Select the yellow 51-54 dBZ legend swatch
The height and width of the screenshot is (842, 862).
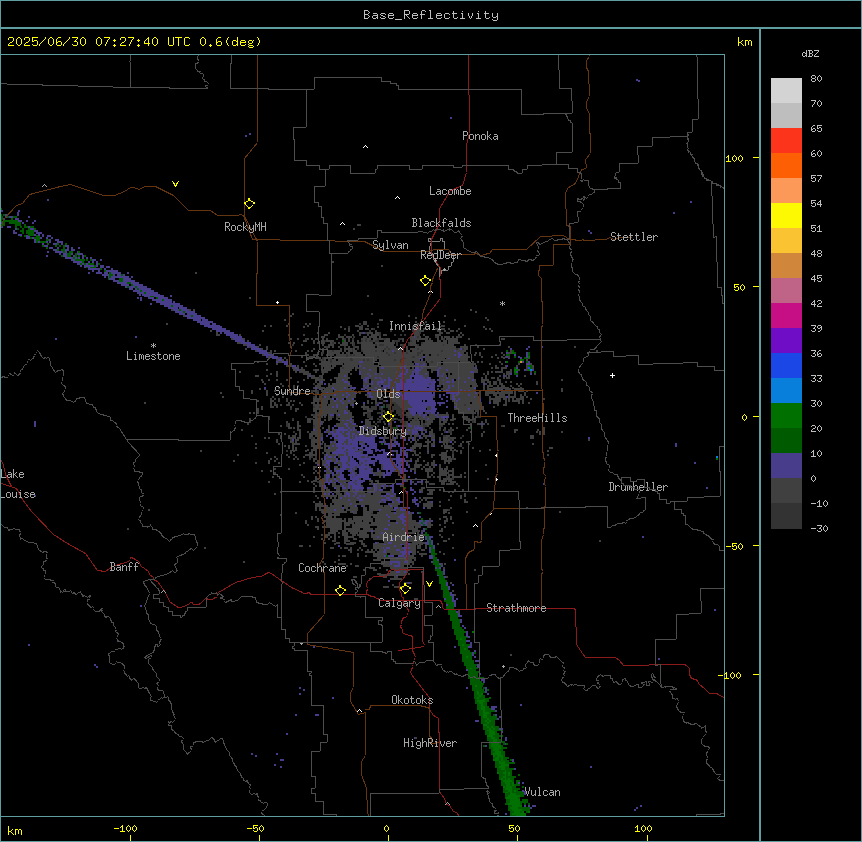coord(786,215)
